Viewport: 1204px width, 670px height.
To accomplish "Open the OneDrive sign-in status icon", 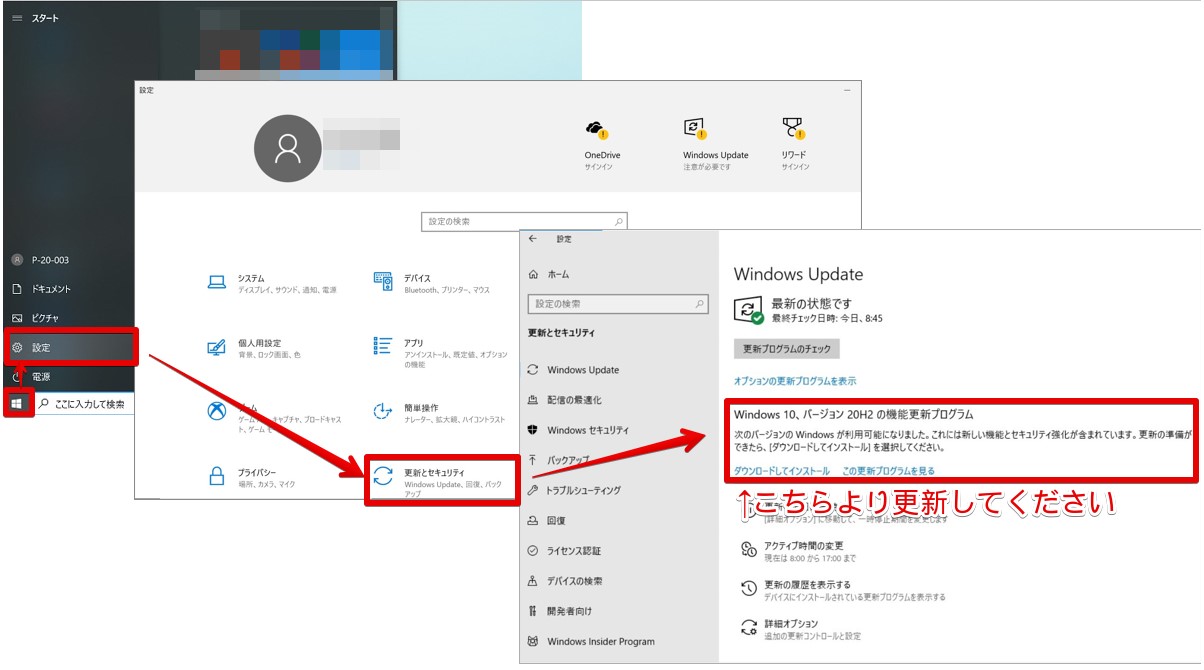I will coord(599,129).
